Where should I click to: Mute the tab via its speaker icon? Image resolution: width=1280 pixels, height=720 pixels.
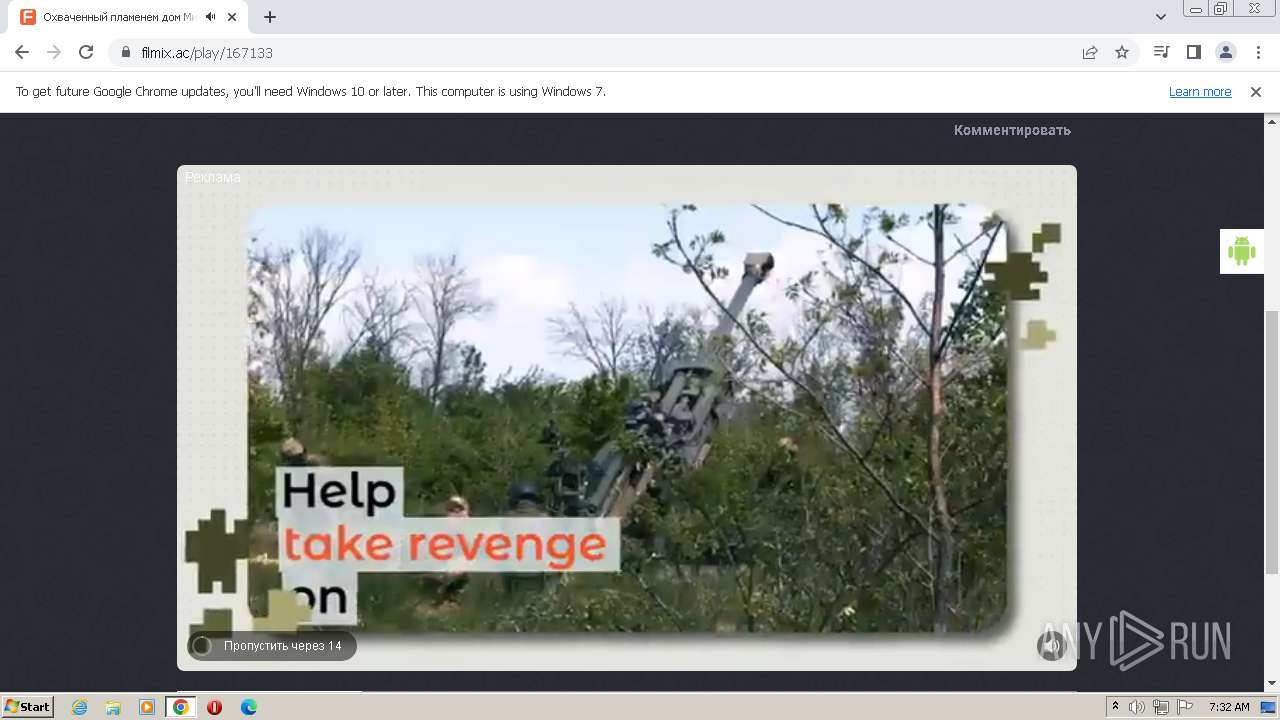tap(211, 17)
